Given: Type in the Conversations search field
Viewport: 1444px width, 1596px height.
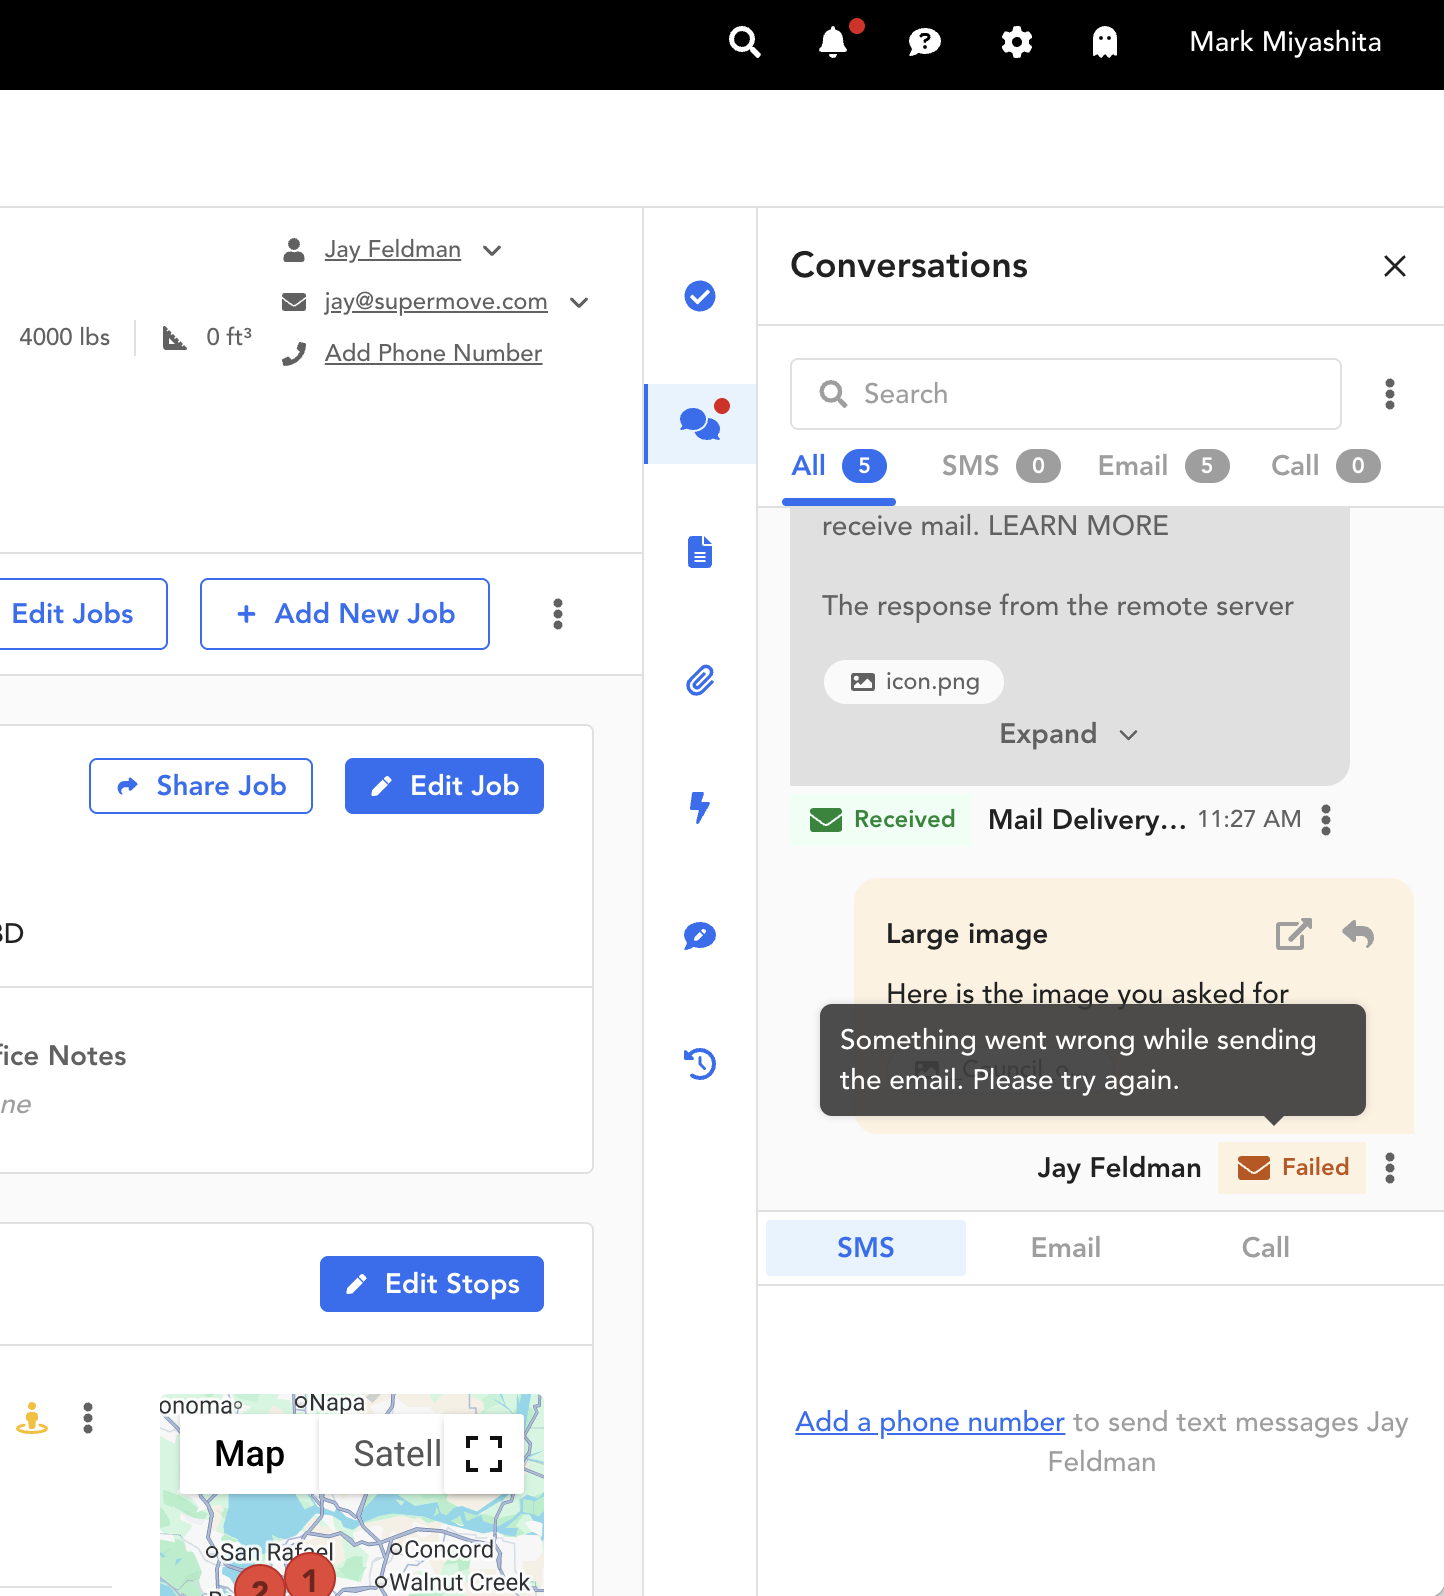Looking at the screenshot, I should 1066,394.
